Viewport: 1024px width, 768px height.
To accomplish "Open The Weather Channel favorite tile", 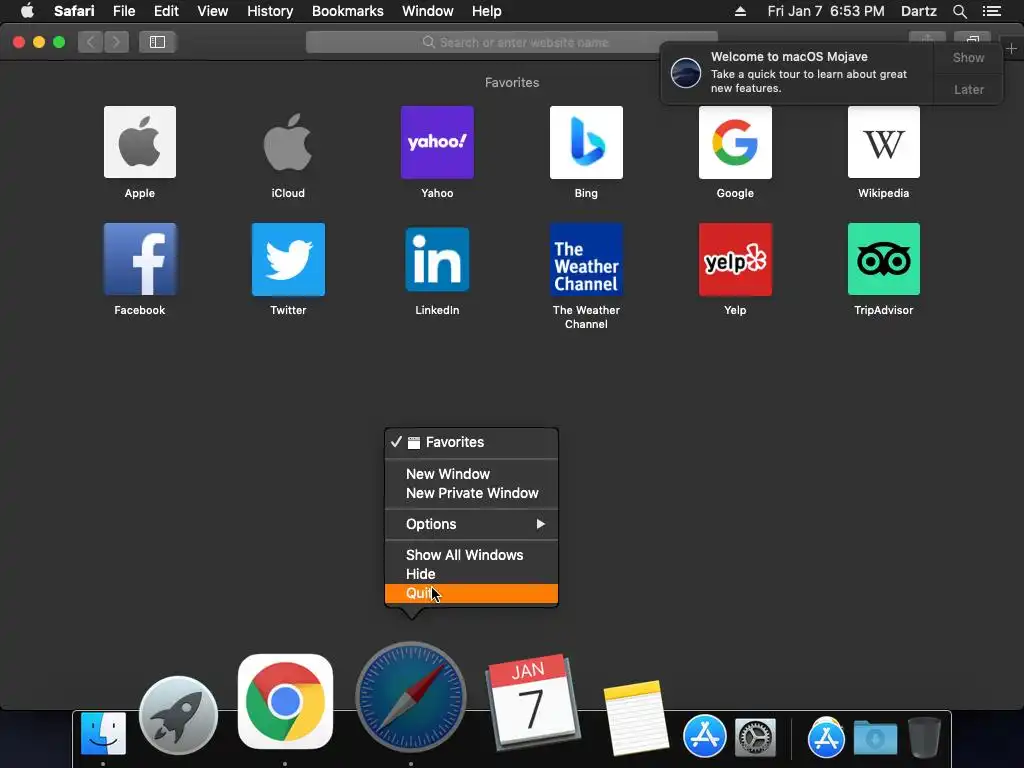I will point(586,259).
